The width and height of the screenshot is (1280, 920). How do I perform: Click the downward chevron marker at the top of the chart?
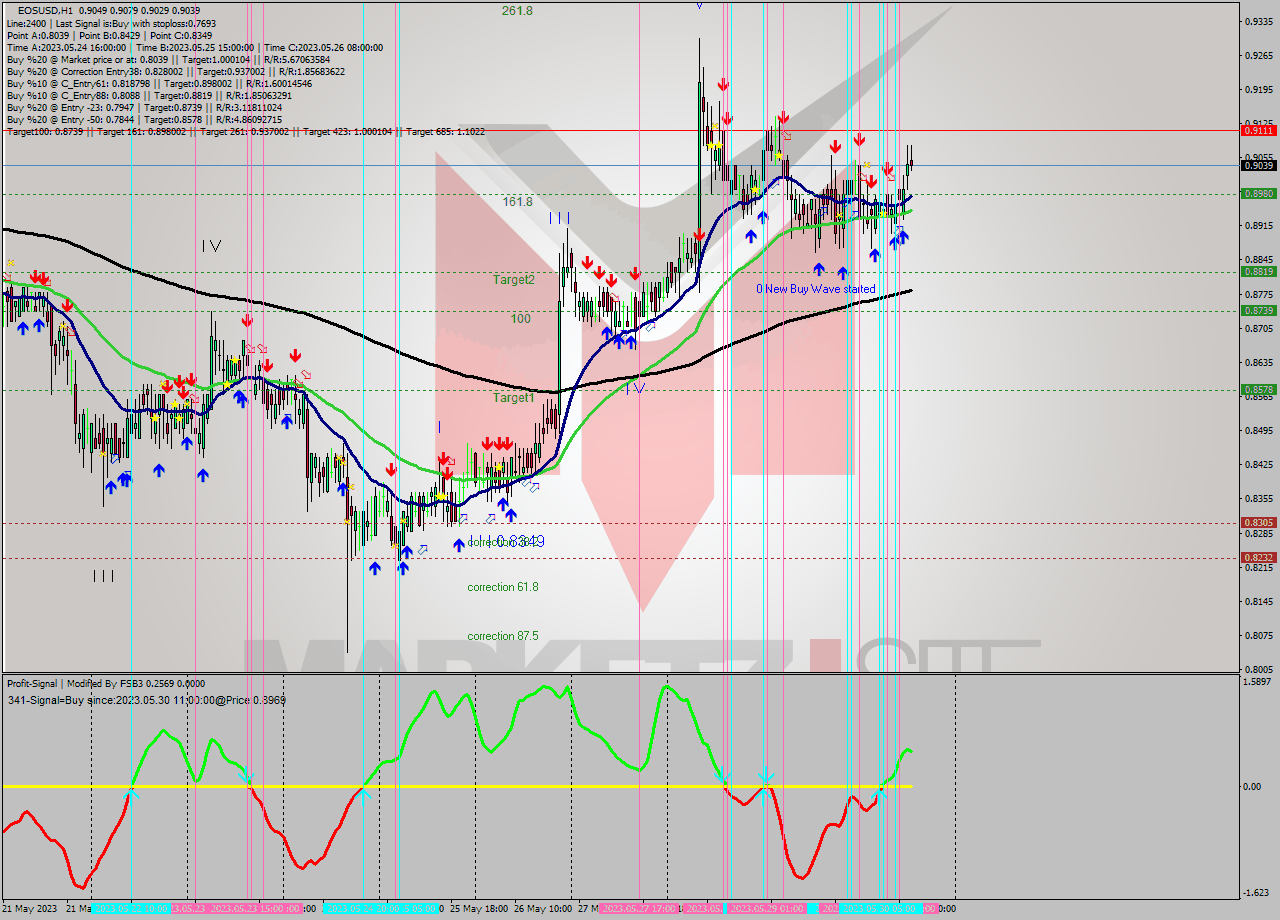click(697, 5)
